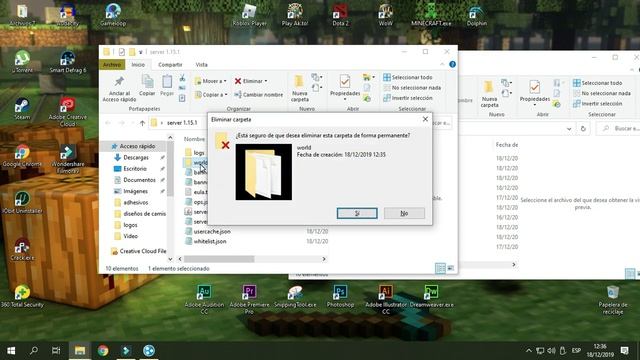Screen dimensions: 640x360
Task: Open the Mover a dropdown
Action: click(x=211, y=81)
